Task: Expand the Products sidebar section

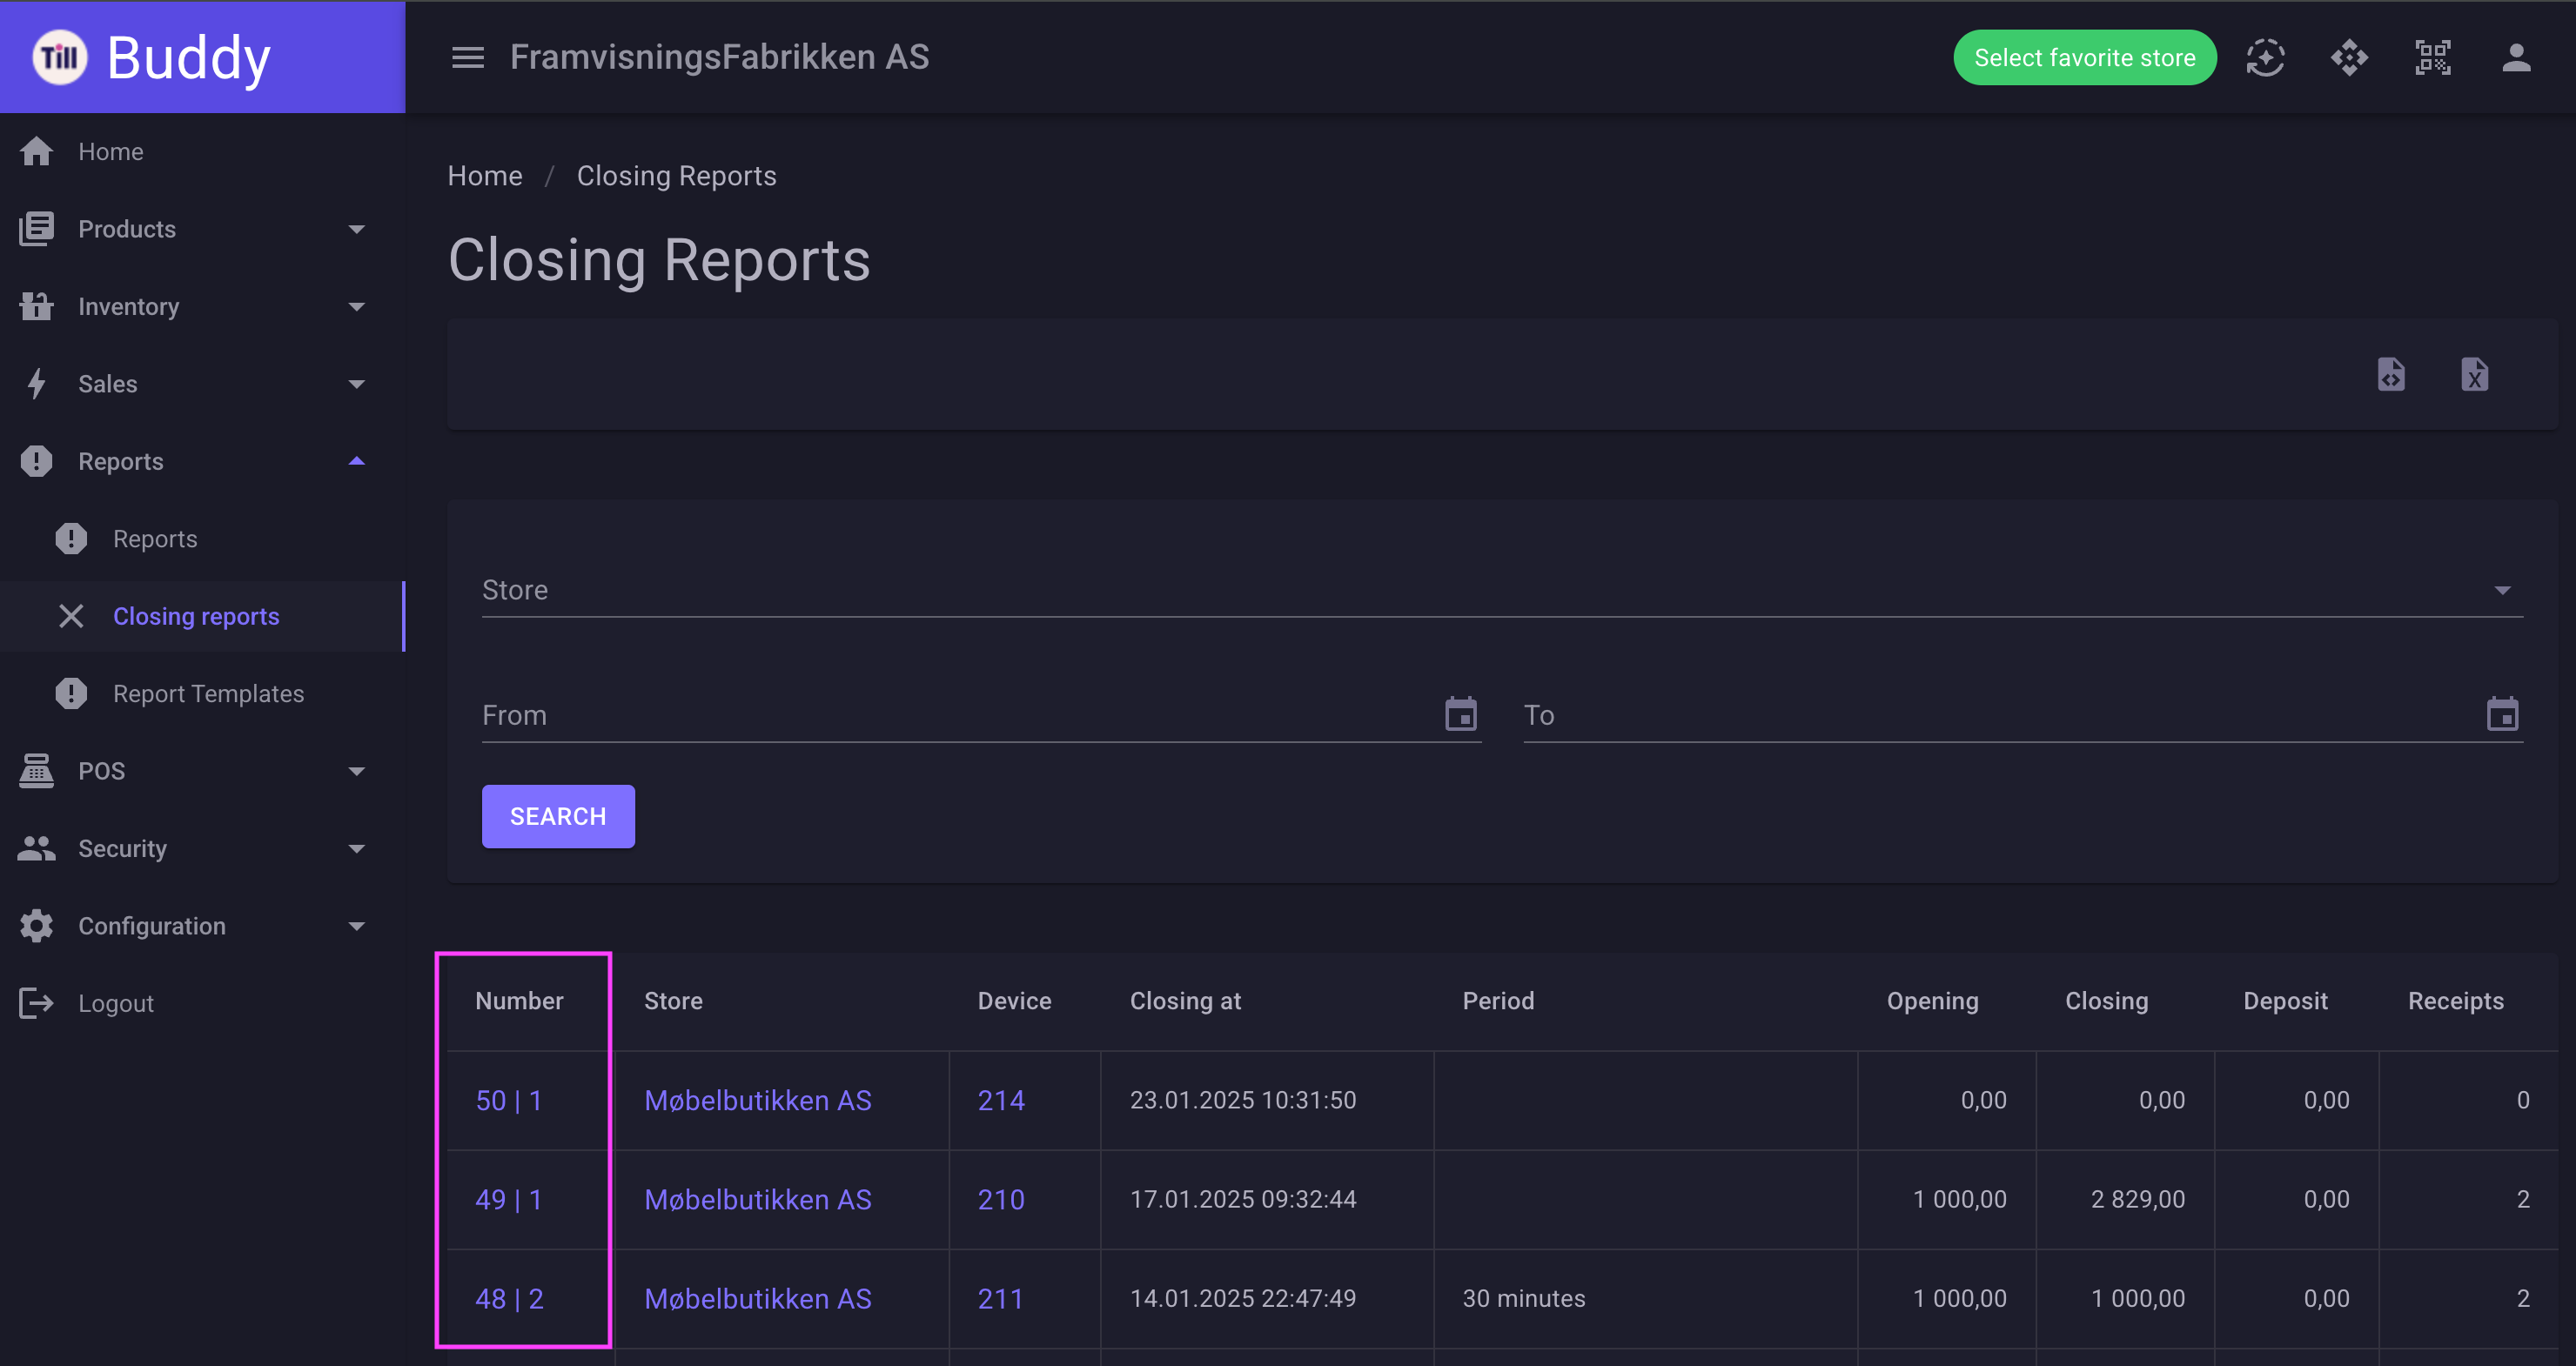Action: click(193, 229)
